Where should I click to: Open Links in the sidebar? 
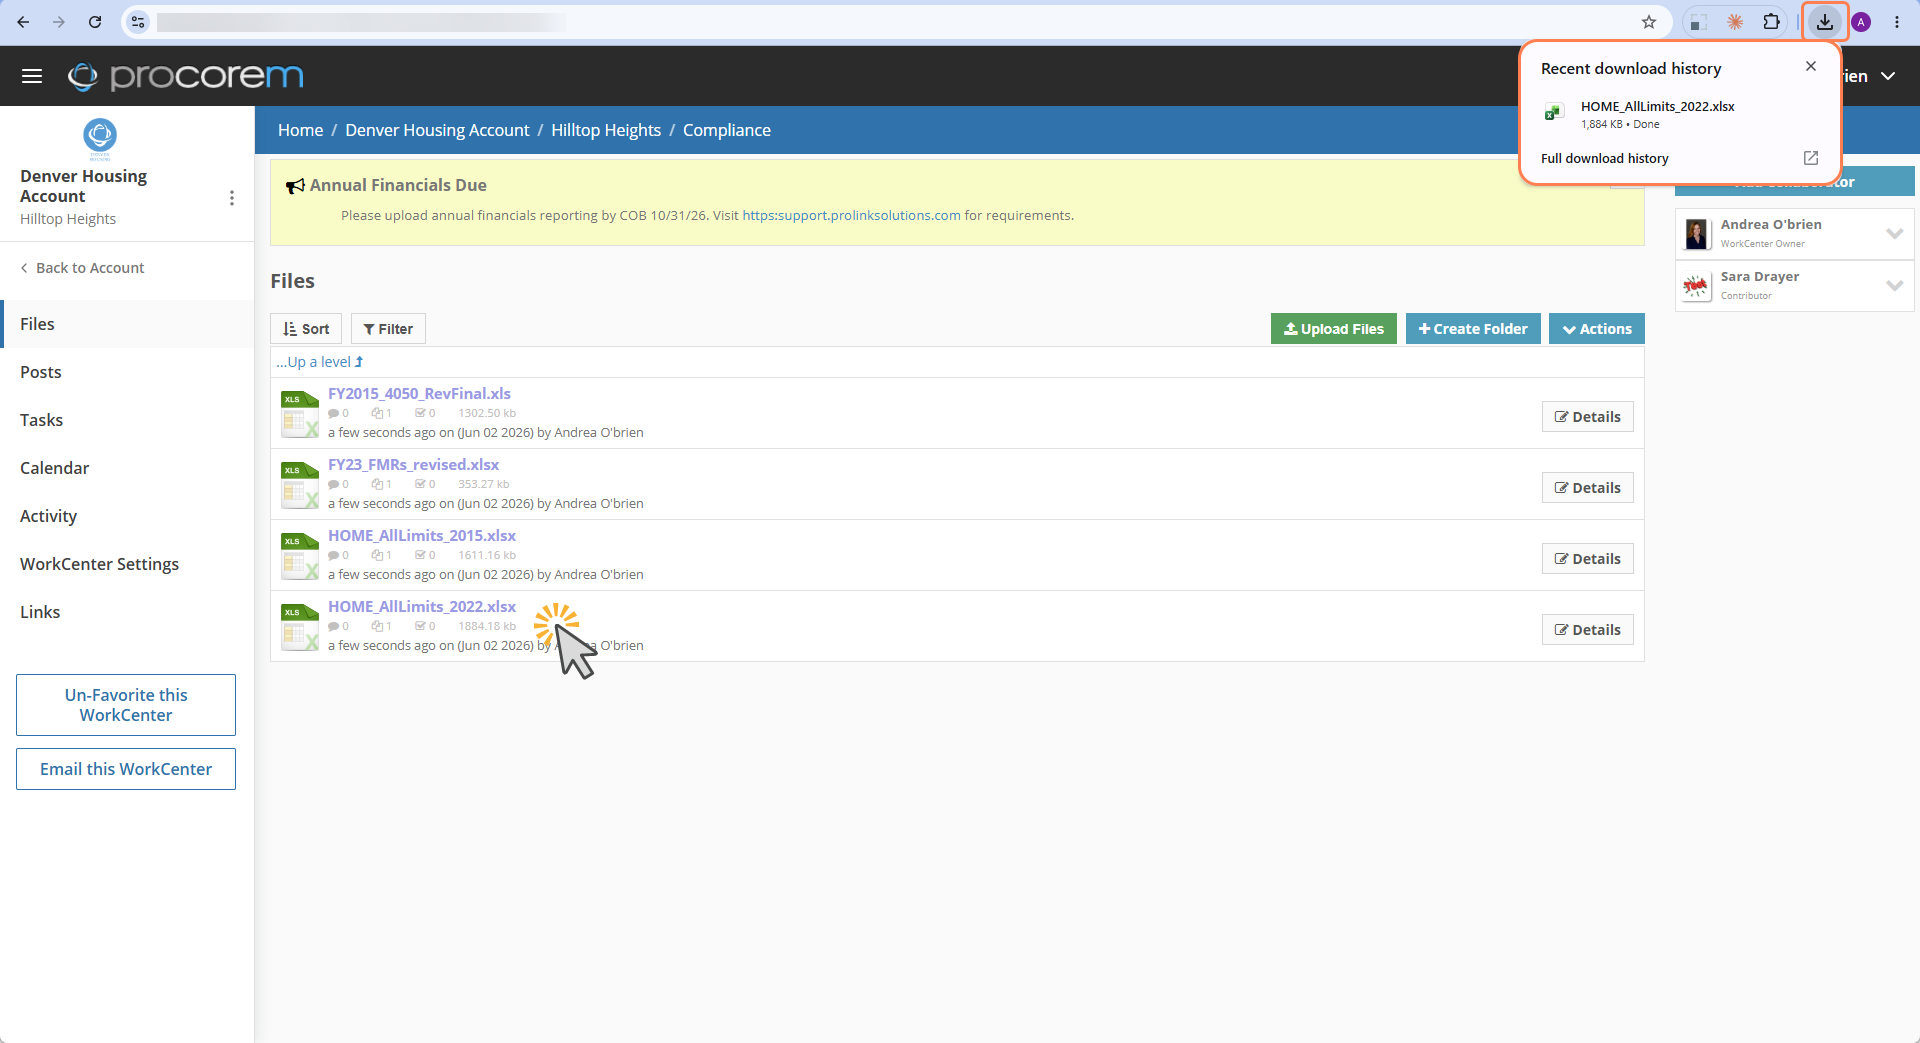click(127, 612)
